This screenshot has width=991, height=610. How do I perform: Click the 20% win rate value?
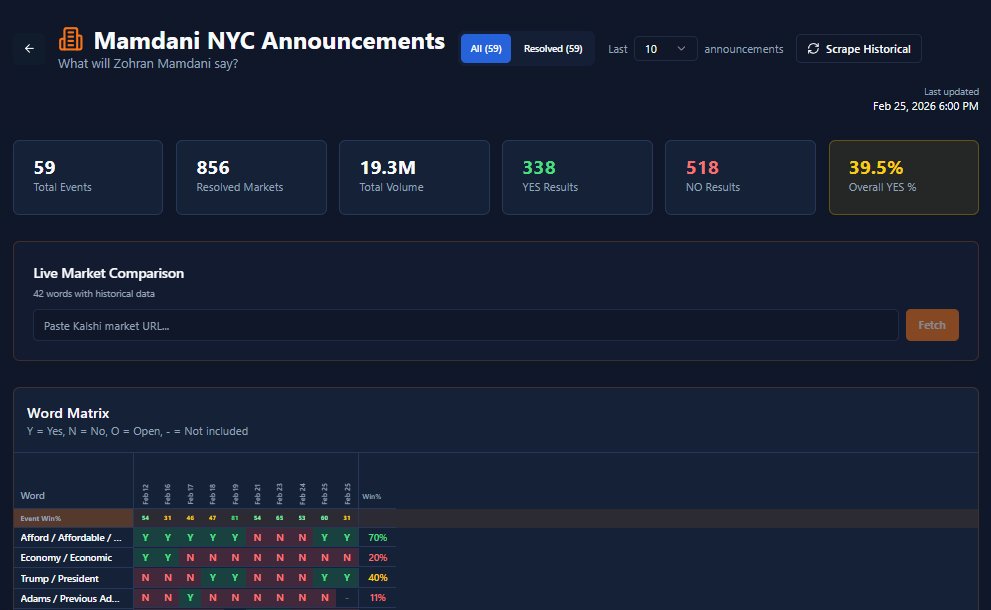(377, 558)
